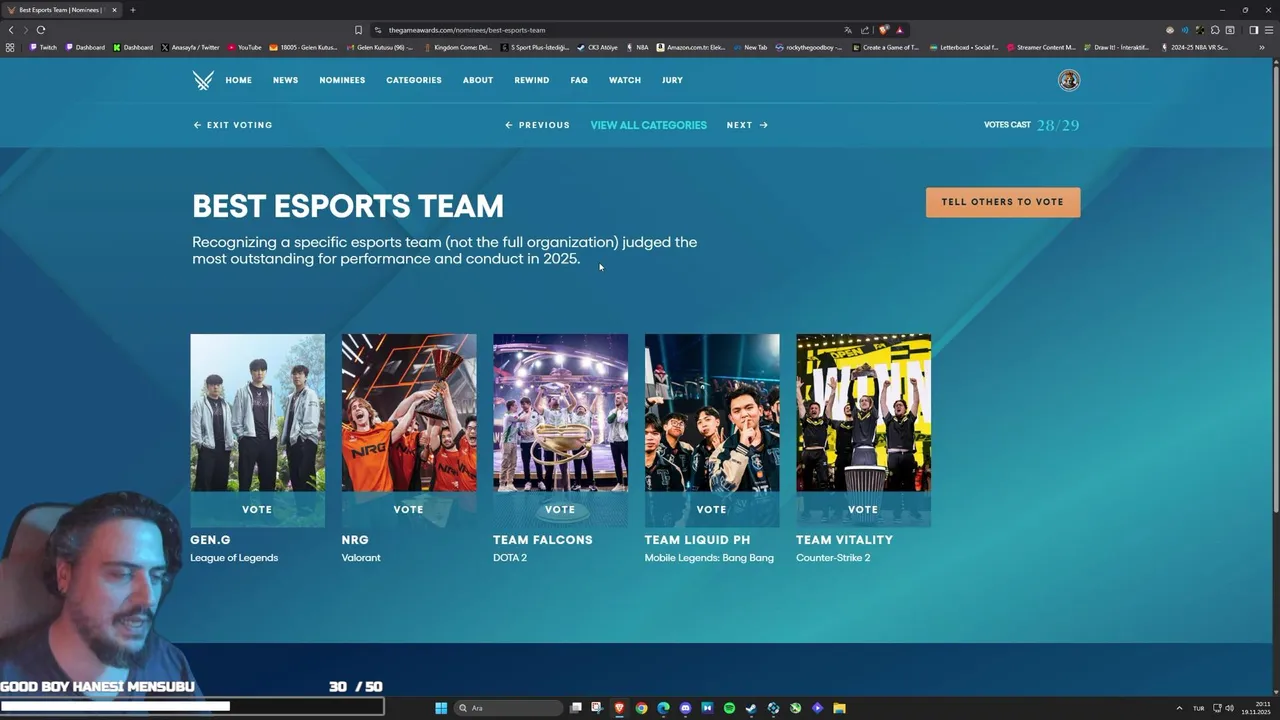
Task: Click TUR language indicator in tray
Action: [x=1198, y=708]
